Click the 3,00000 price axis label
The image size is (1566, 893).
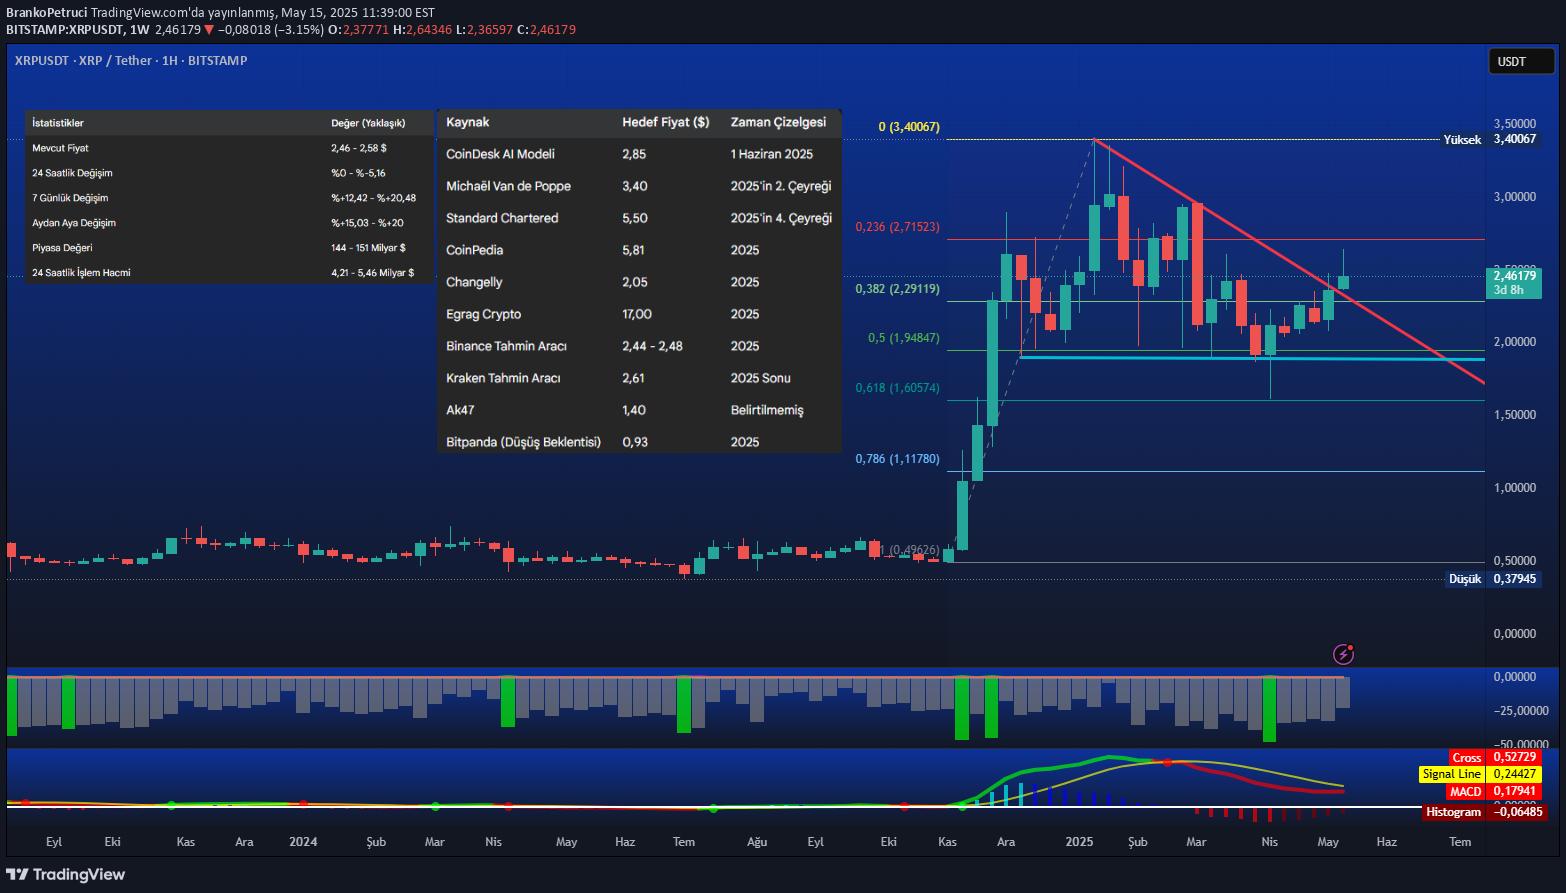[1515, 197]
